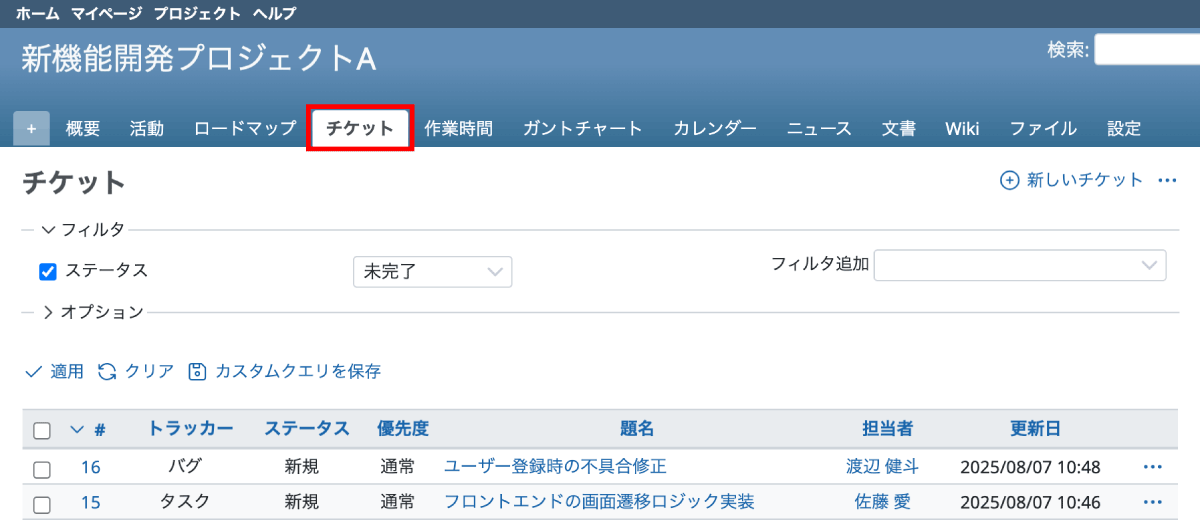Select the checkbox for ticket 16
This screenshot has height=525, width=1200.
[x=42, y=468]
